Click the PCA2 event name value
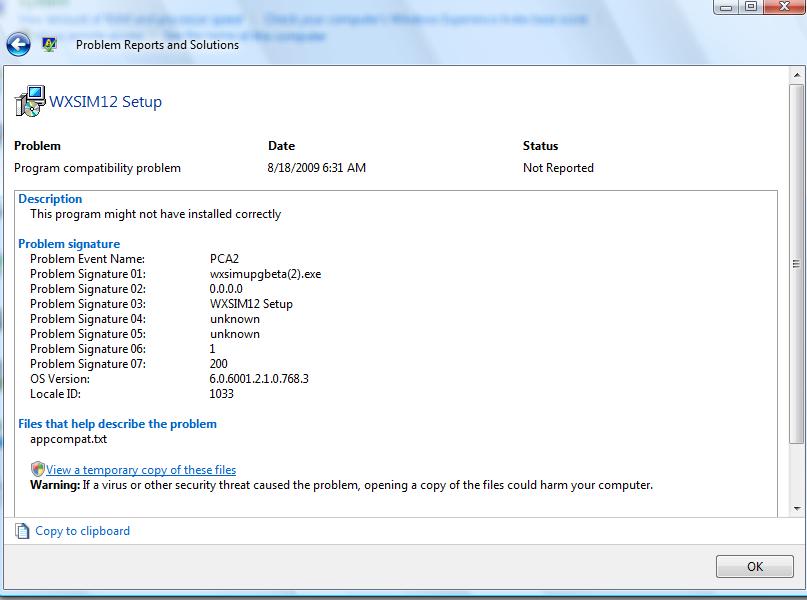Screen dimensions: 807x600 [224, 258]
